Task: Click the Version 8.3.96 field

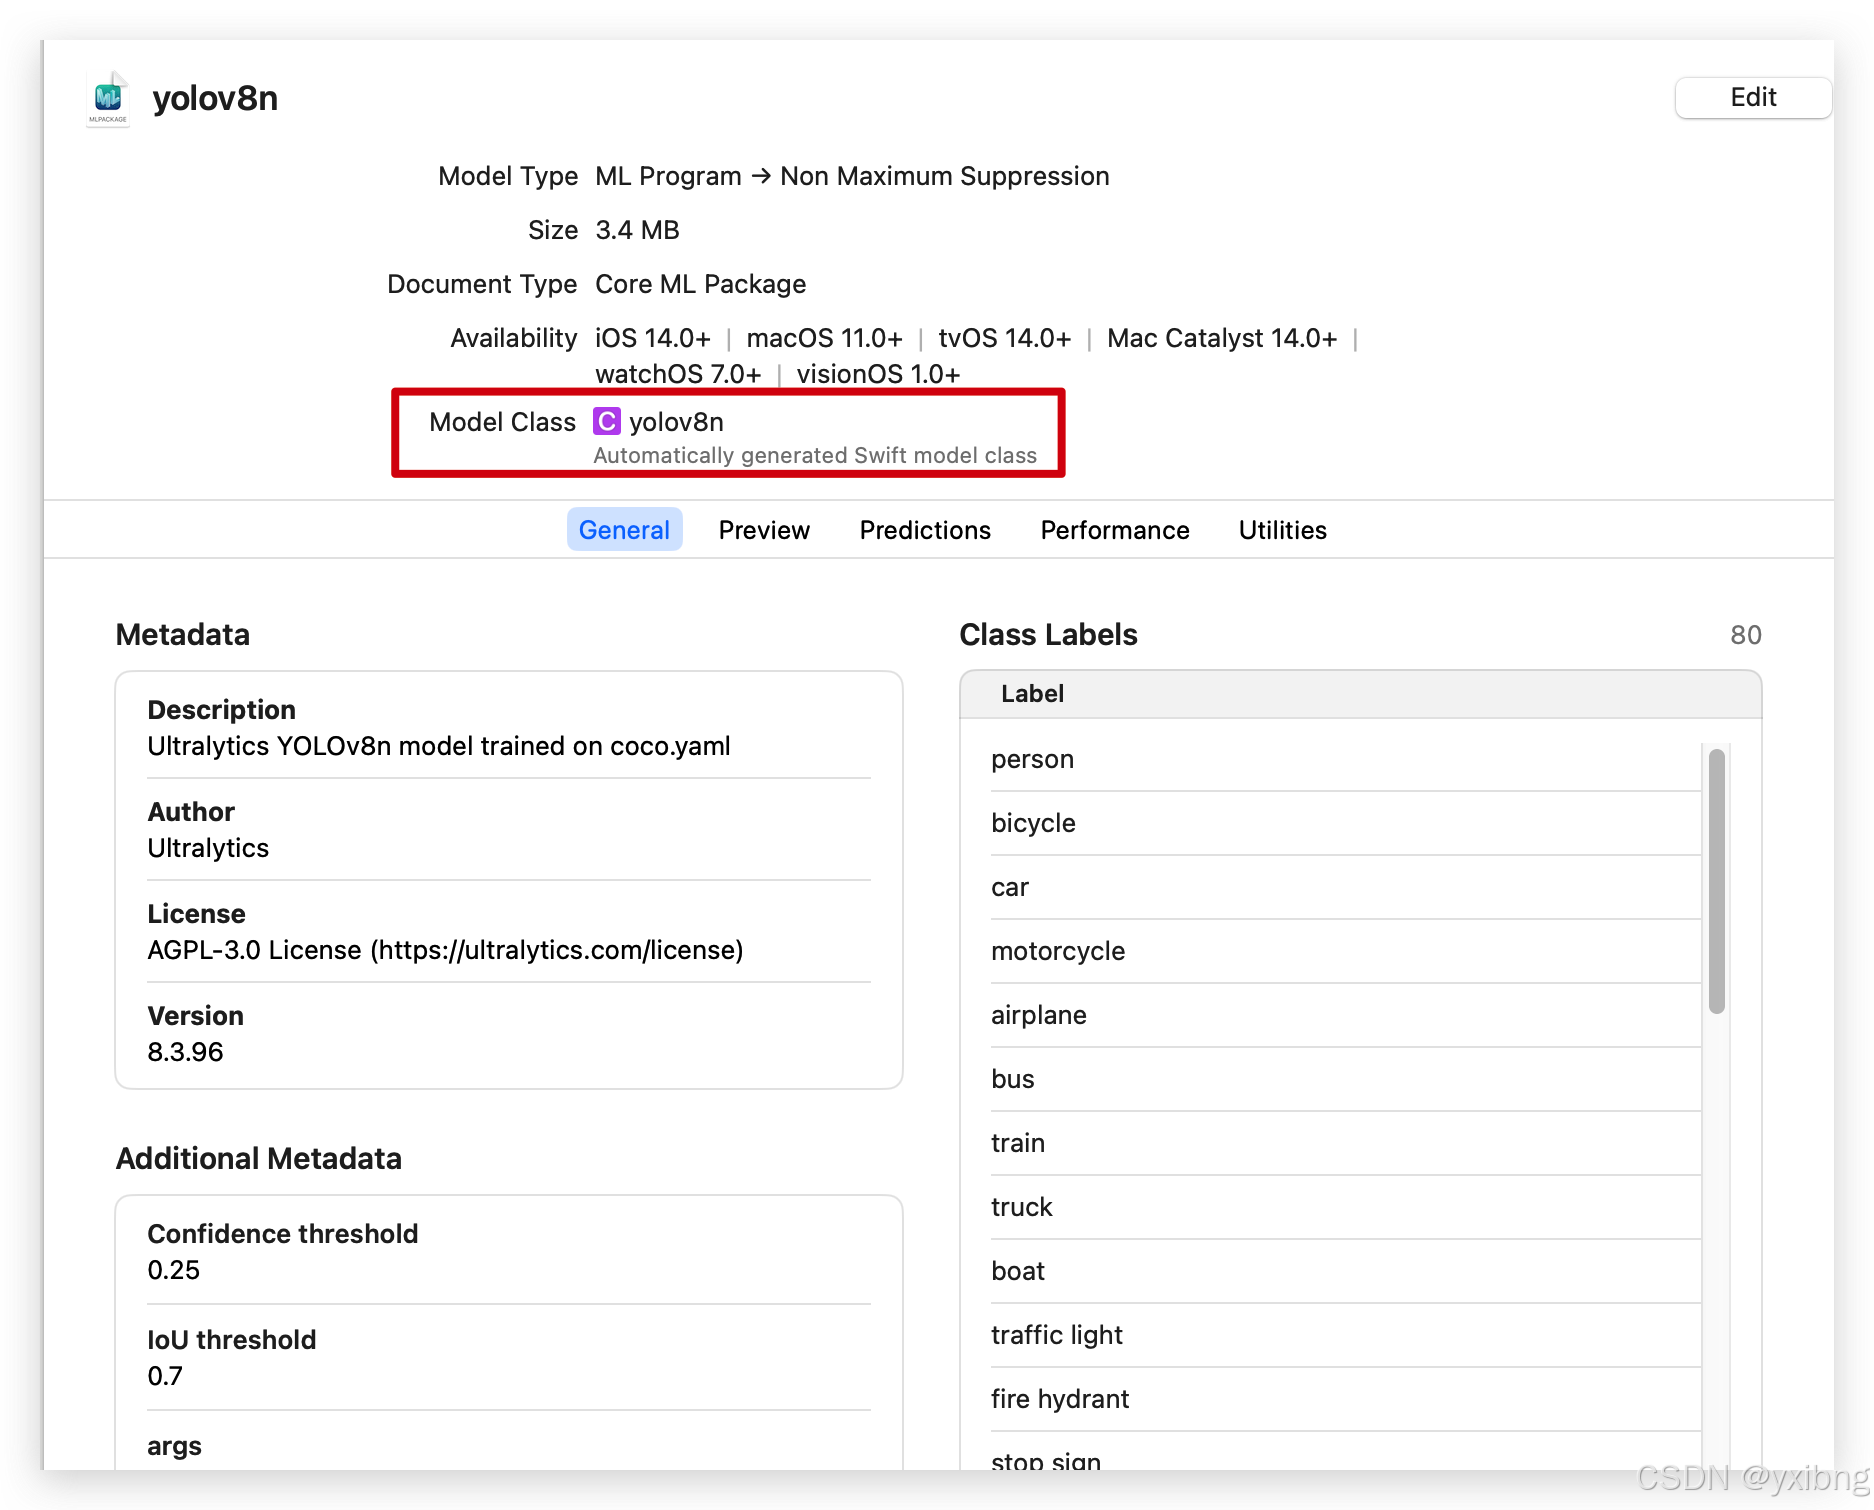Action: [x=186, y=1051]
